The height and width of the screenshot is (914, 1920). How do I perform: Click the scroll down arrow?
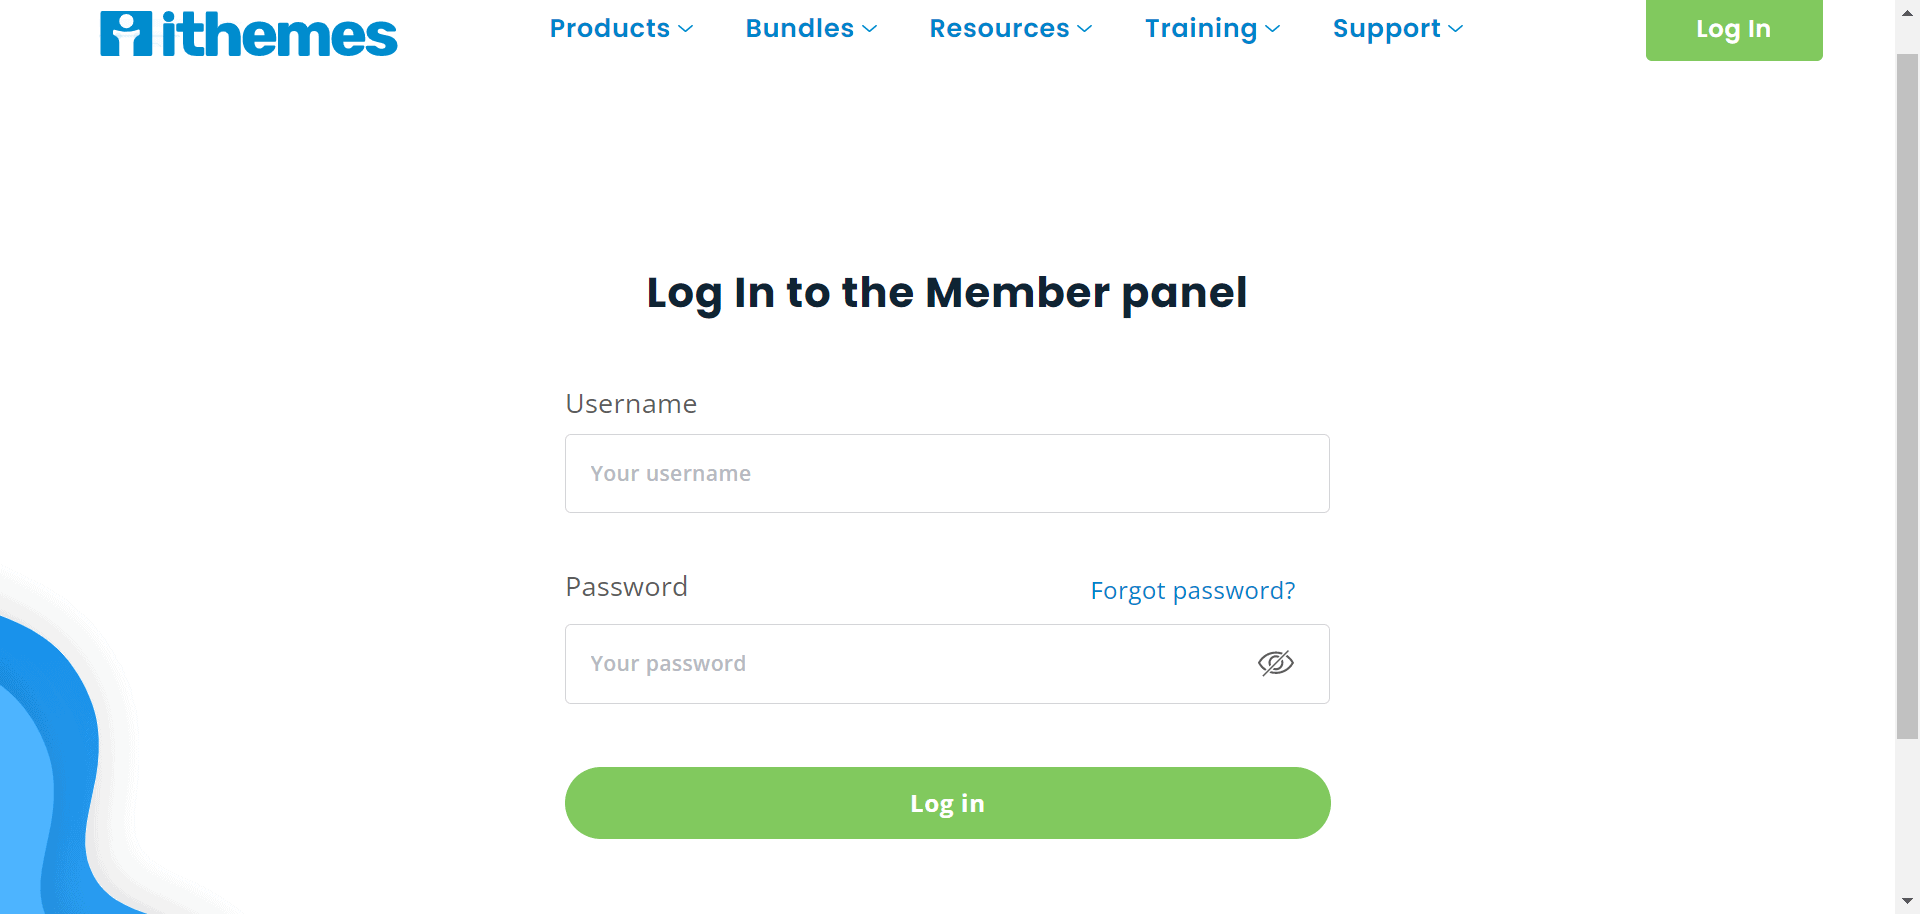tap(1906, 901)
